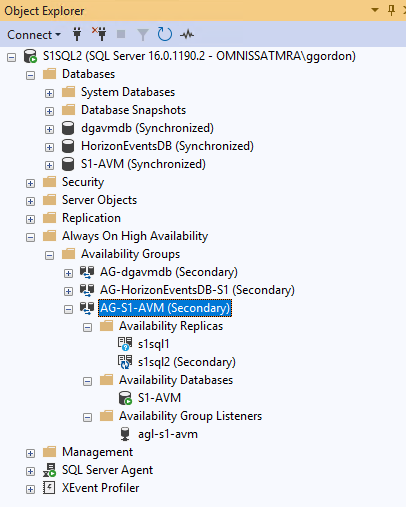Screen dimensions: 406x507
Task: Click the Stop square toolbar icon
Action: pos(121,34)
